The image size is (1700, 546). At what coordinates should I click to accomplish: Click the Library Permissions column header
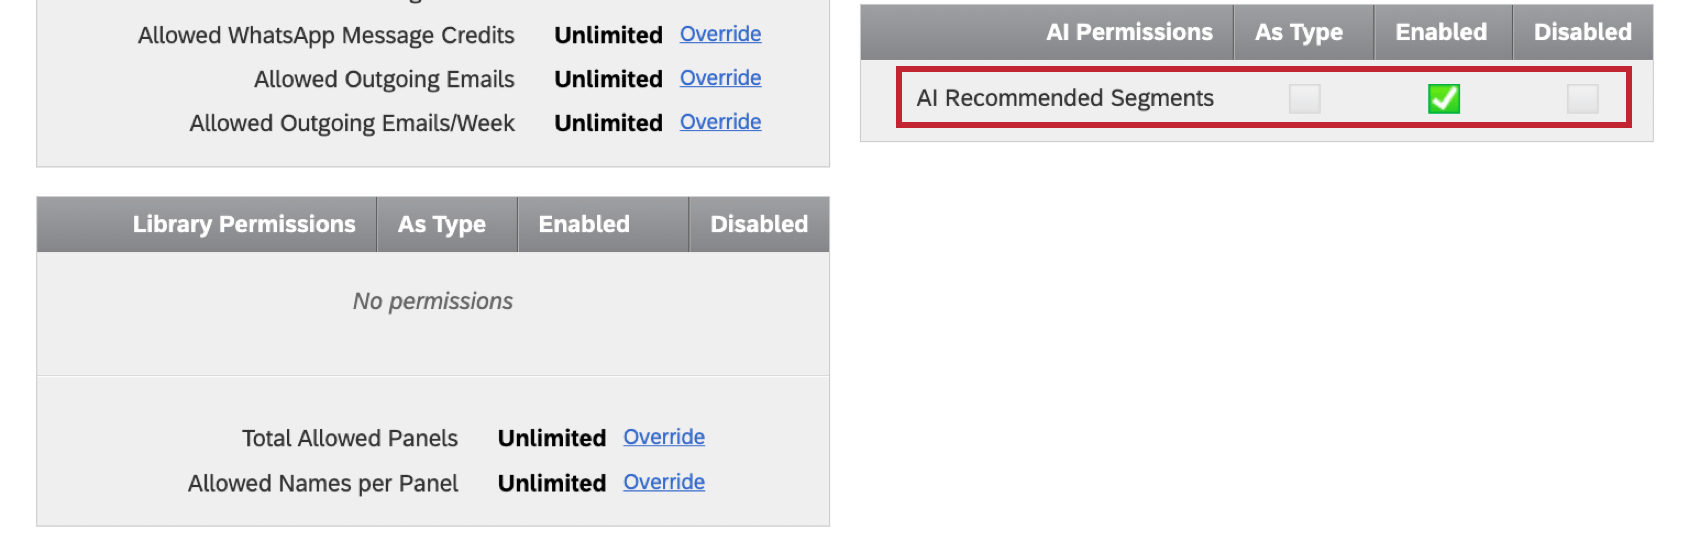(x=244, y=224)
